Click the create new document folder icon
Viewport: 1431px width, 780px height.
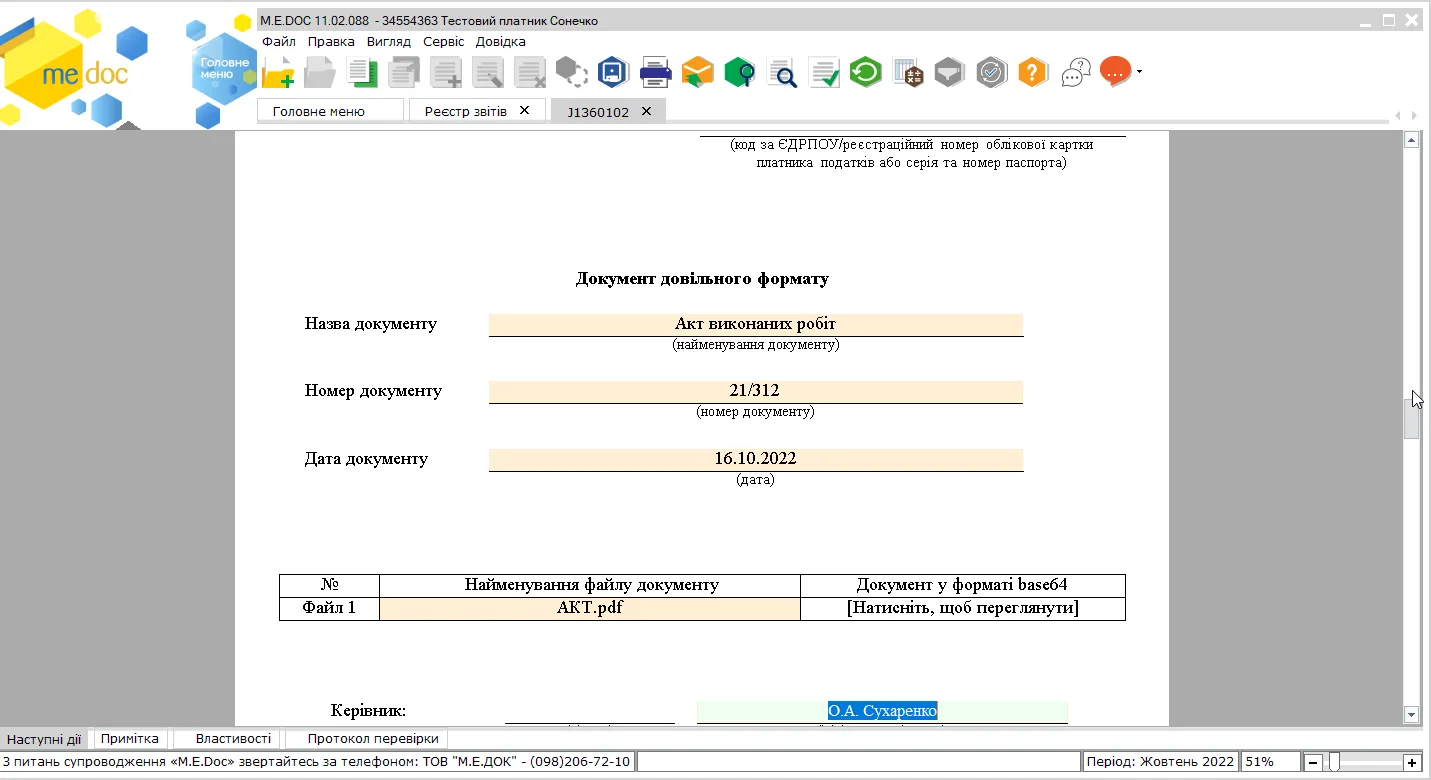coord(278,73)
